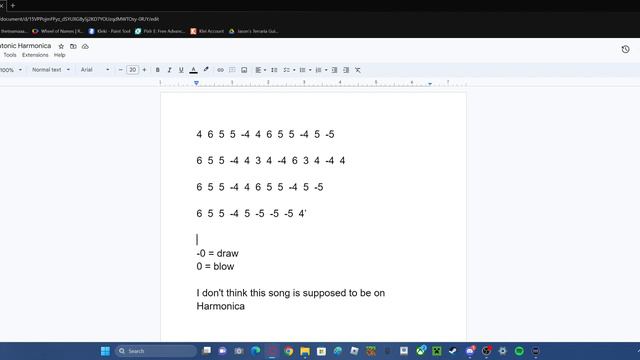The height and width of the screenshot is (360, 640).
Task: Clear formatting from selected text
Action: click(x=358, y=70)
